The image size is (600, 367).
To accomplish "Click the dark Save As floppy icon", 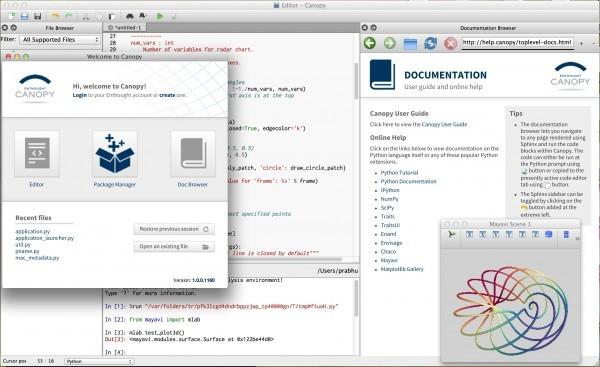I will coord(38,16).
